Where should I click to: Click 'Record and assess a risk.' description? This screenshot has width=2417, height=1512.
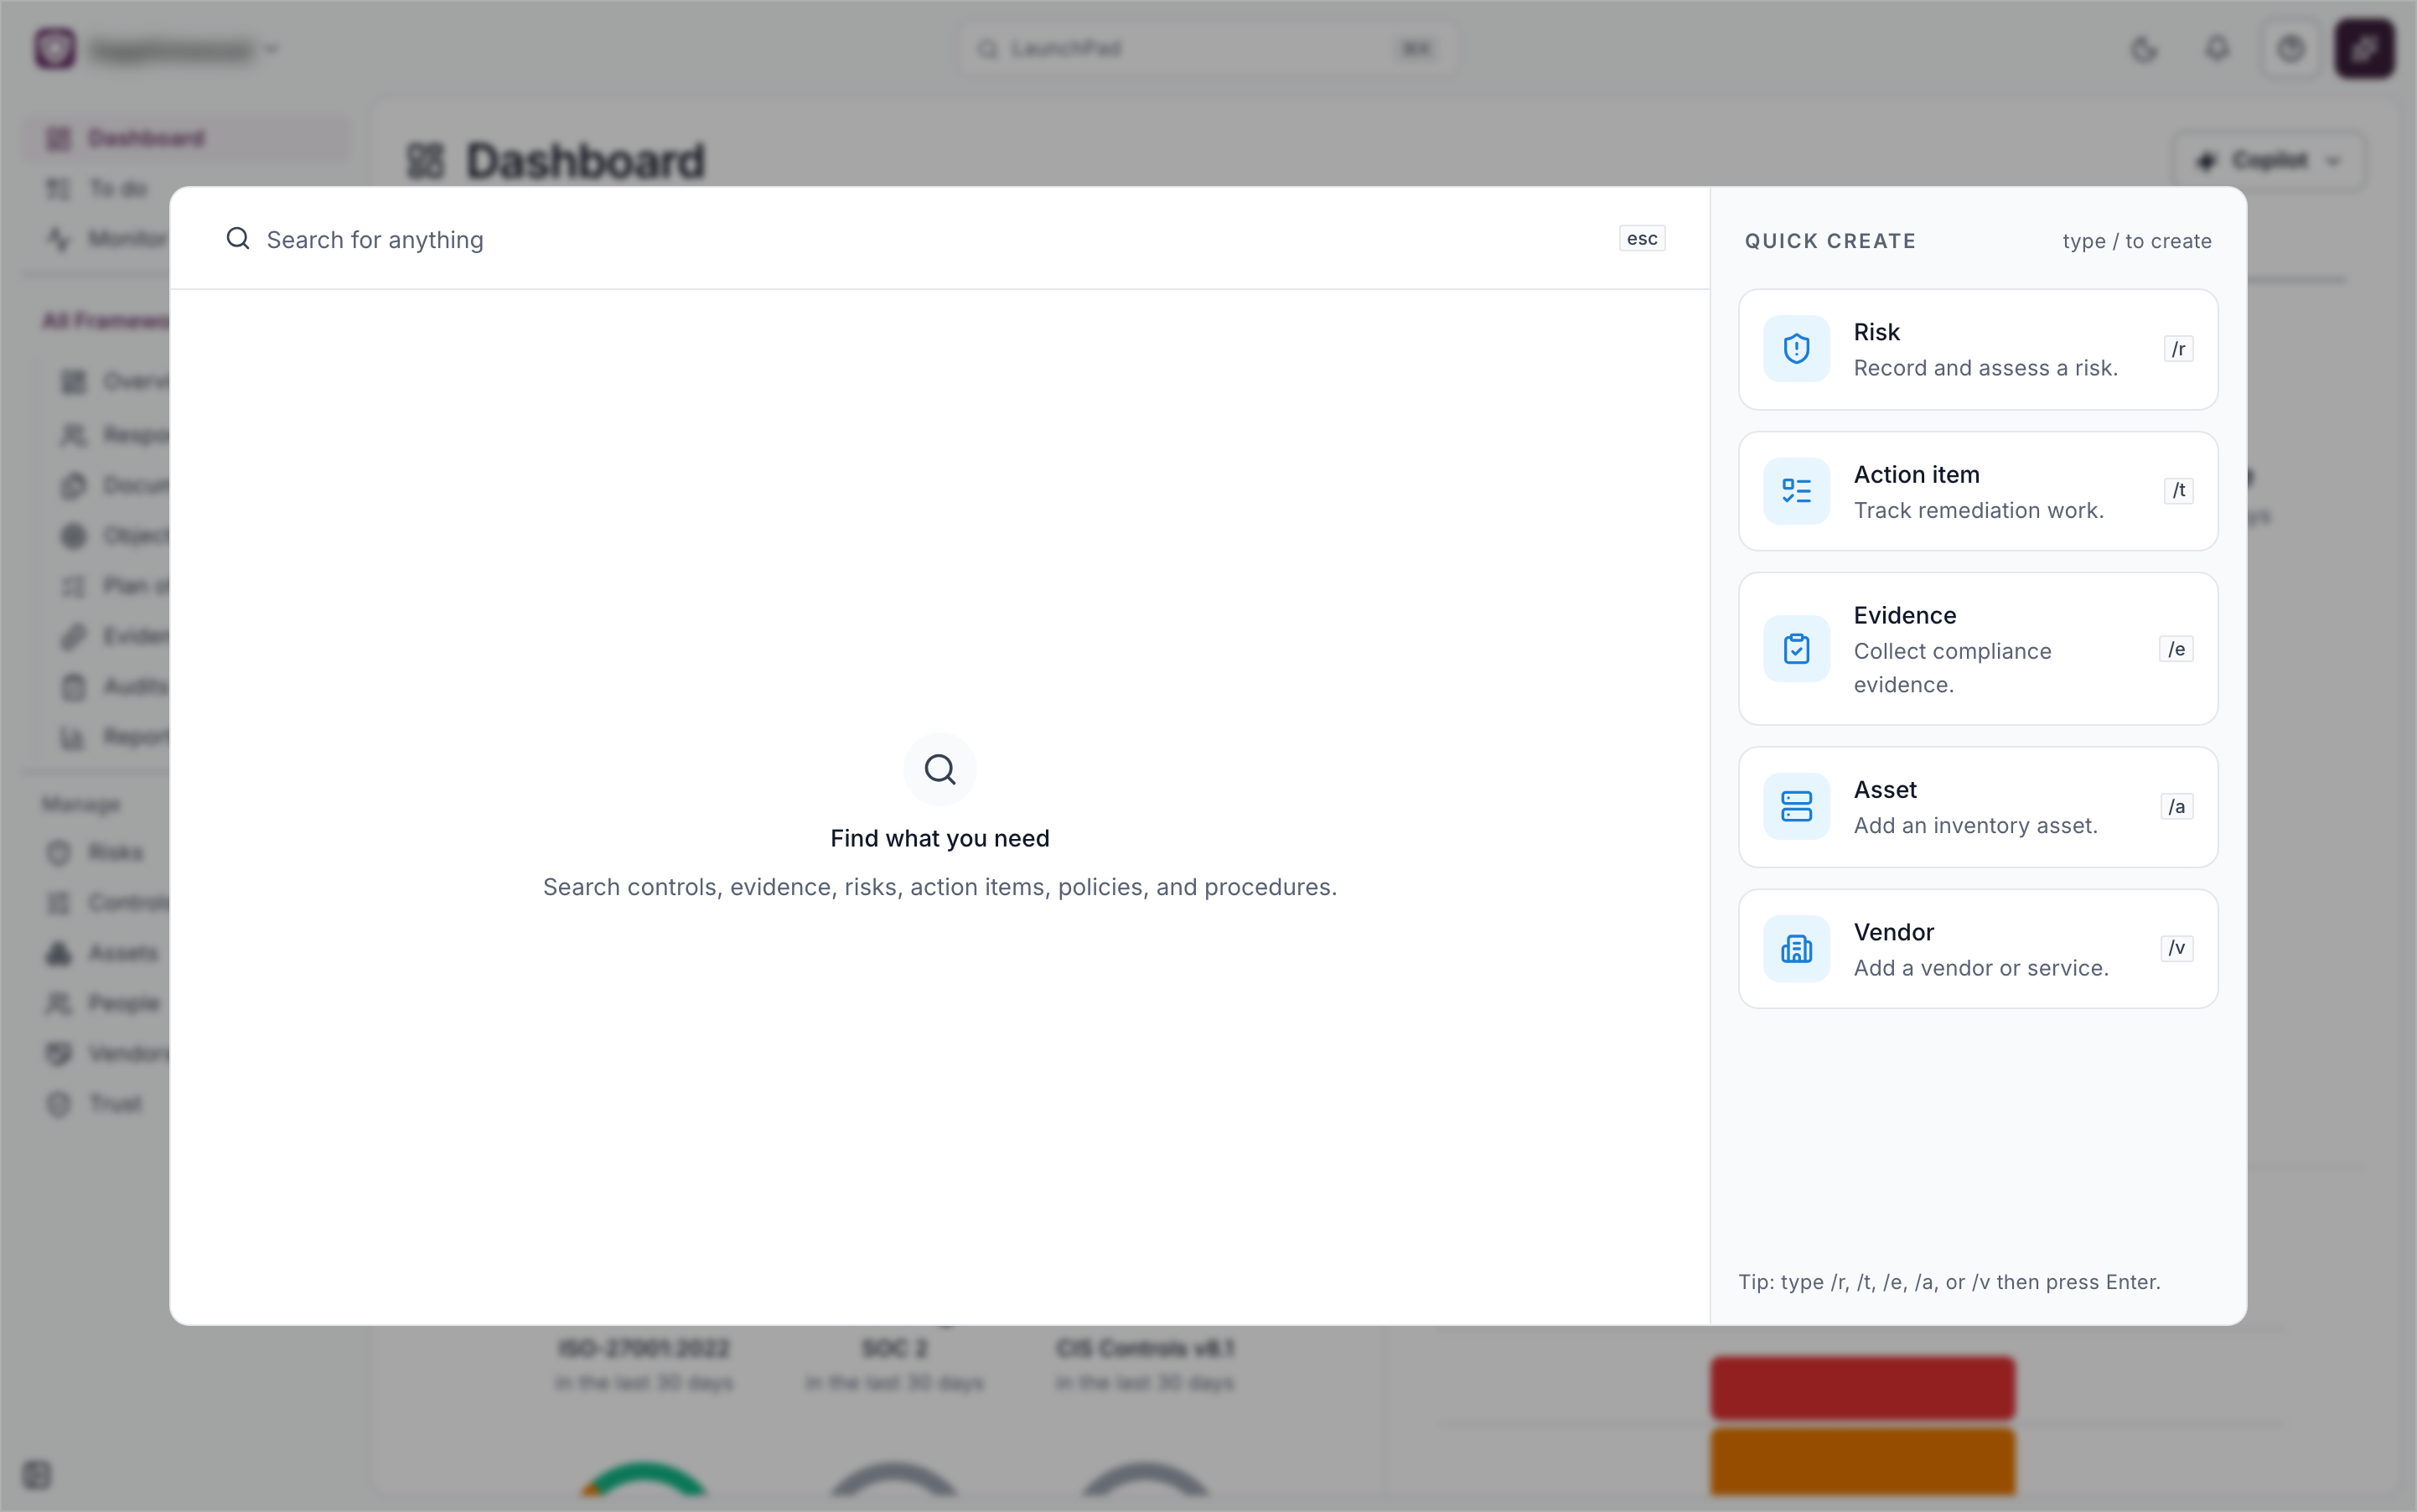coord(1985,368)
